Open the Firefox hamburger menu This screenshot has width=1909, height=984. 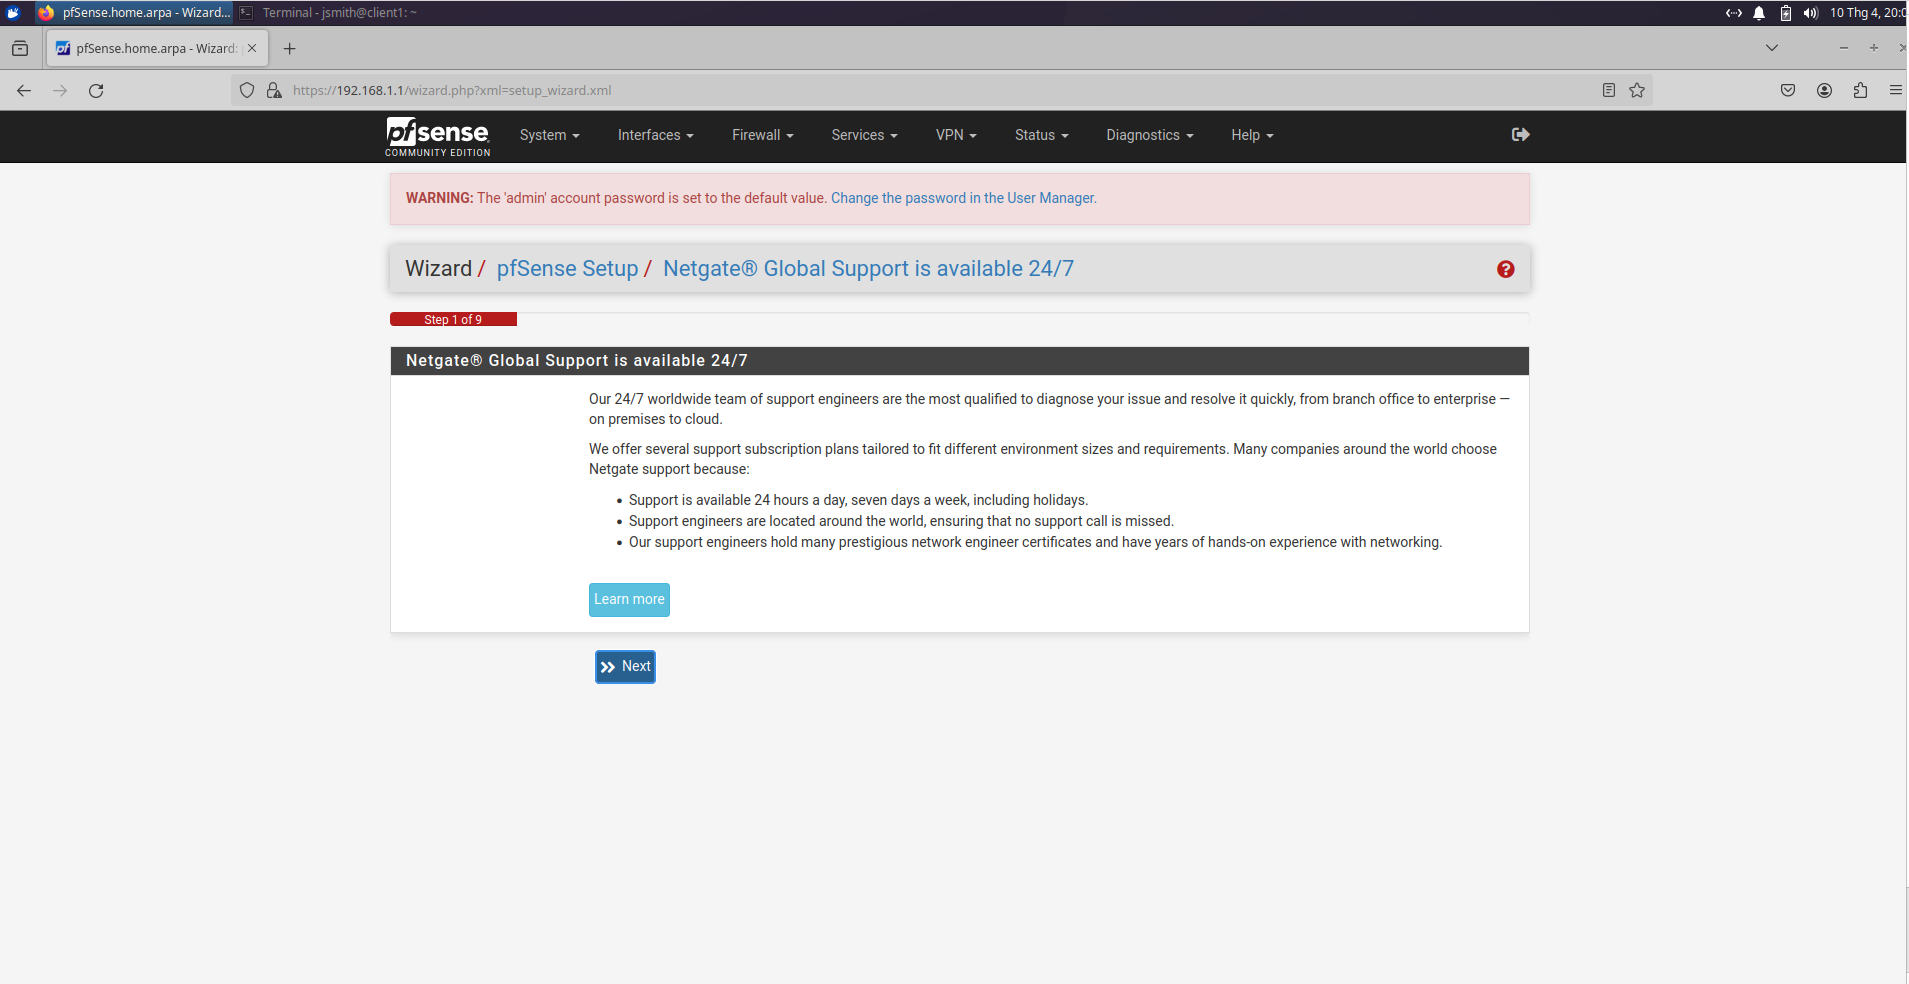click(1895, 90)
